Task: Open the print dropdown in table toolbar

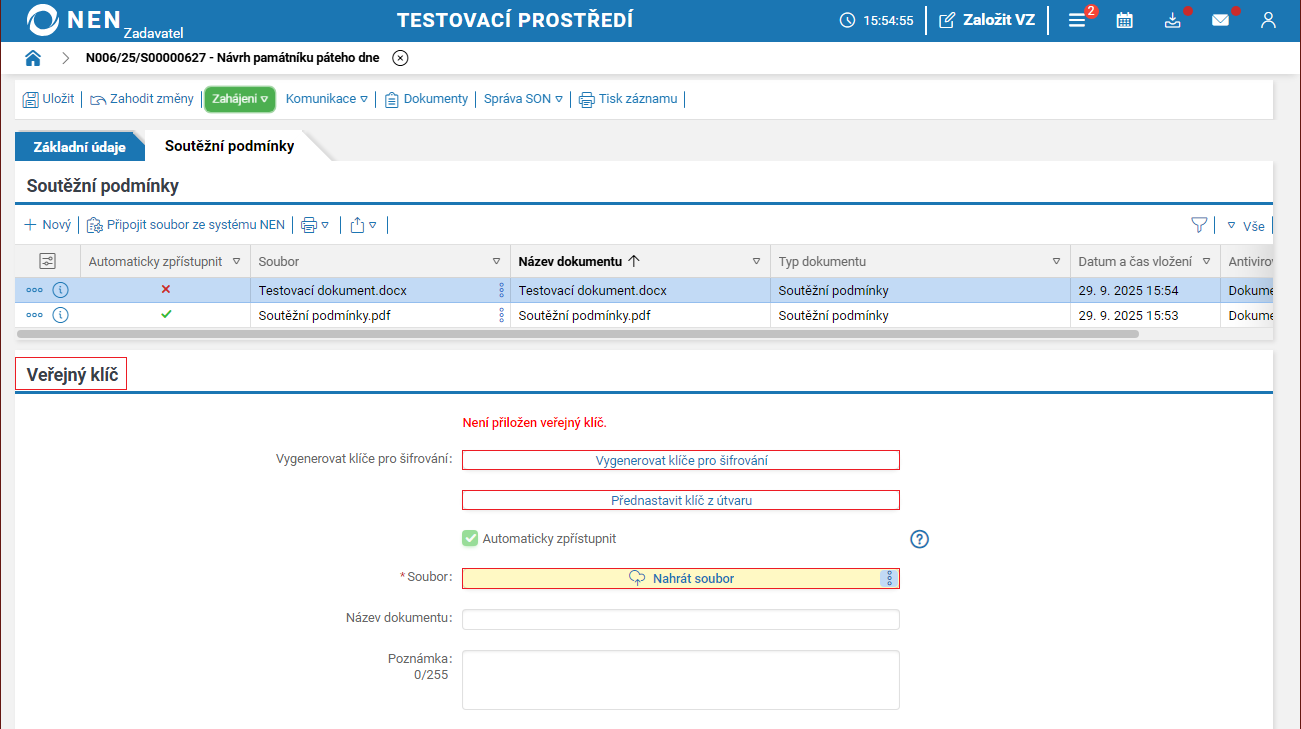Action: 315,225
